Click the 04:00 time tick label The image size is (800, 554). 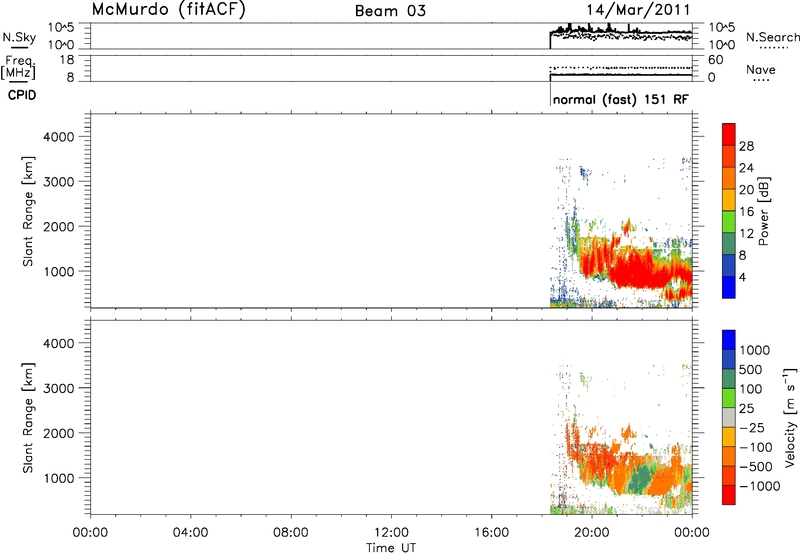190,533
